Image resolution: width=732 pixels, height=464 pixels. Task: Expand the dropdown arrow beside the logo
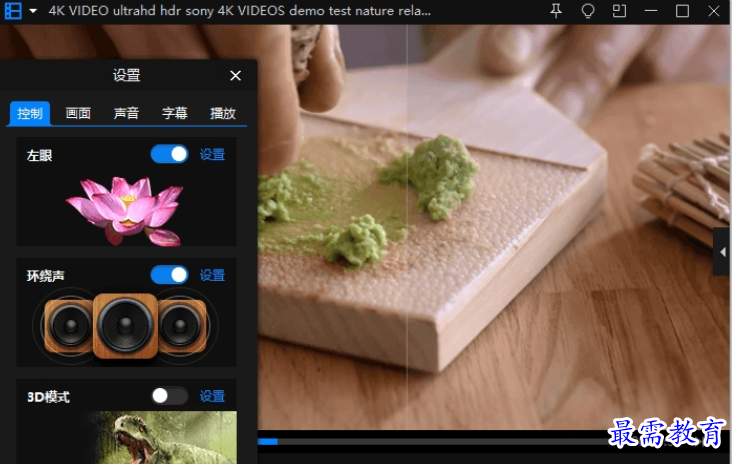[33, 11]
